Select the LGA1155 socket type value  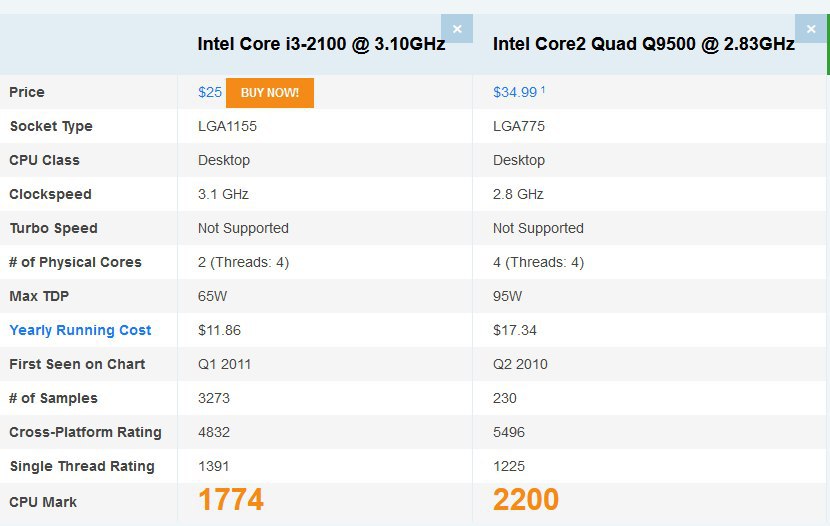click(227, 126)
